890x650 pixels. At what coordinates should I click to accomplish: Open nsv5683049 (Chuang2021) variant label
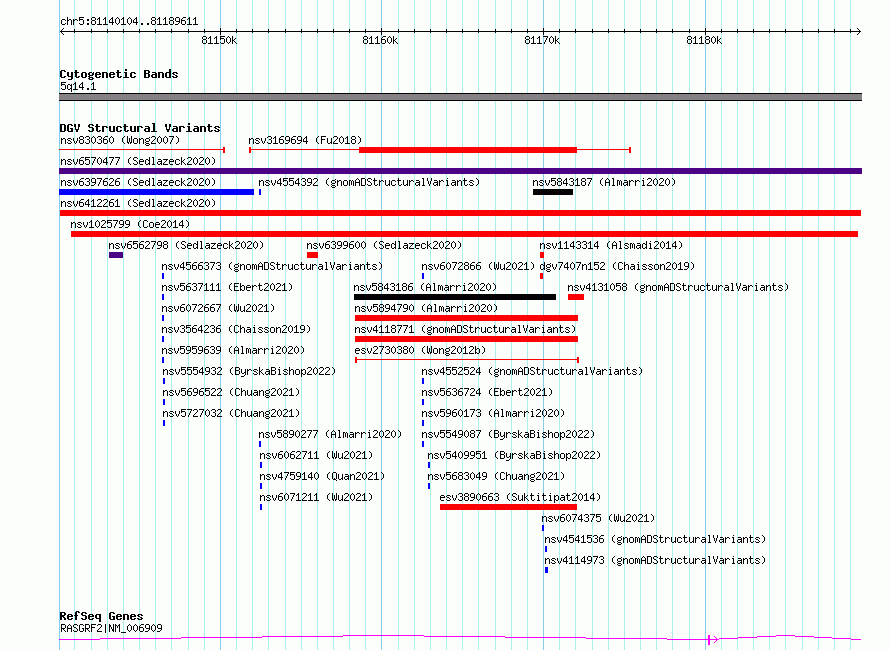(496, 476)
